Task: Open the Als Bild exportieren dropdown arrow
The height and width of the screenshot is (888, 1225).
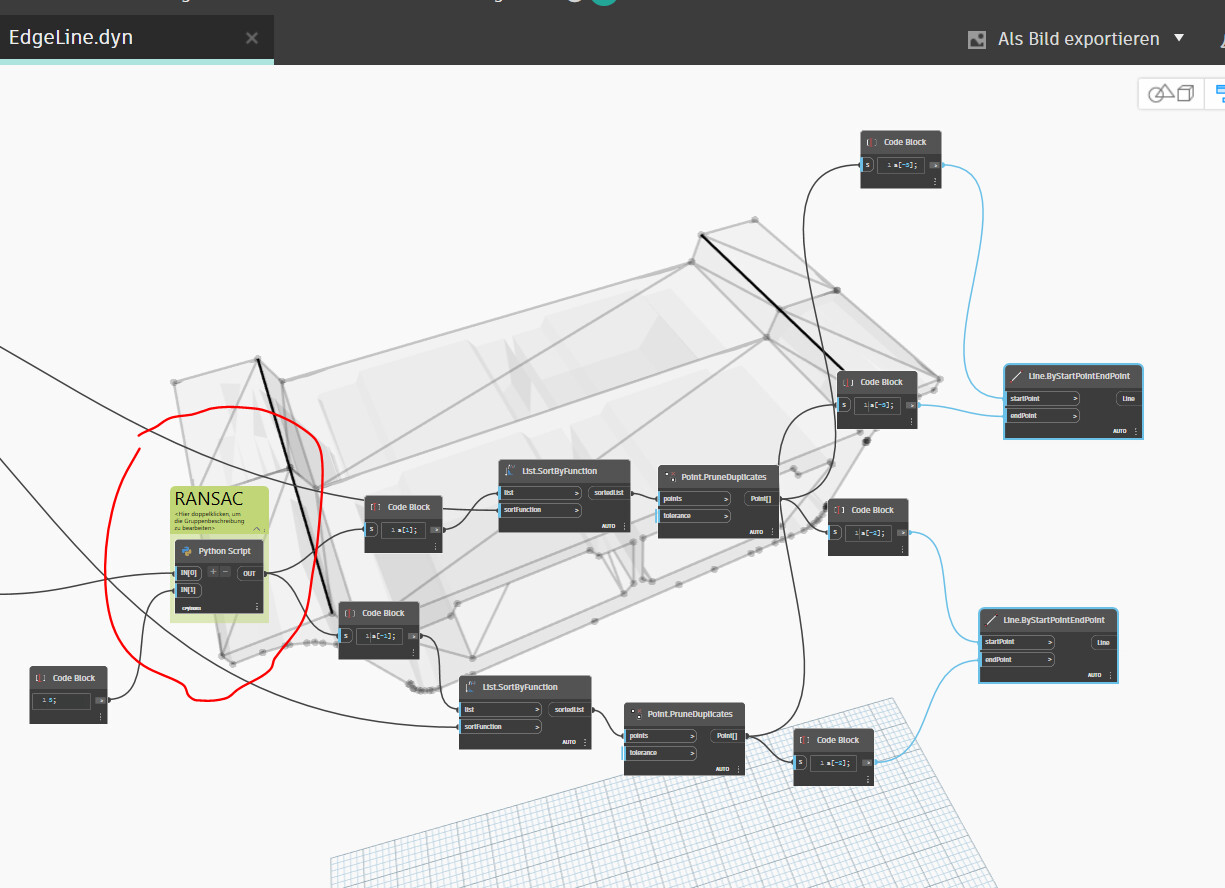Action: pyautogui.click(x=1178, y=38)
